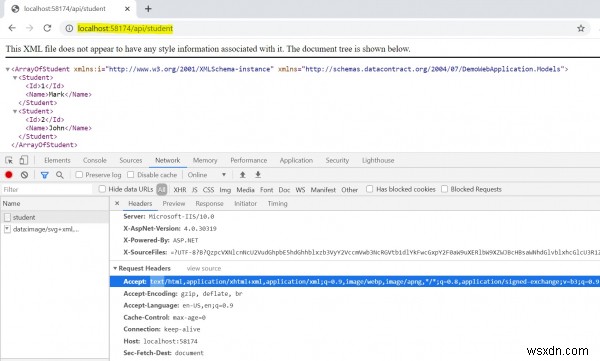Image resolution: width=600 pixels, height=361 pixels.
Task: Open the Online throttling dropdown
Action: pos(207,175)
